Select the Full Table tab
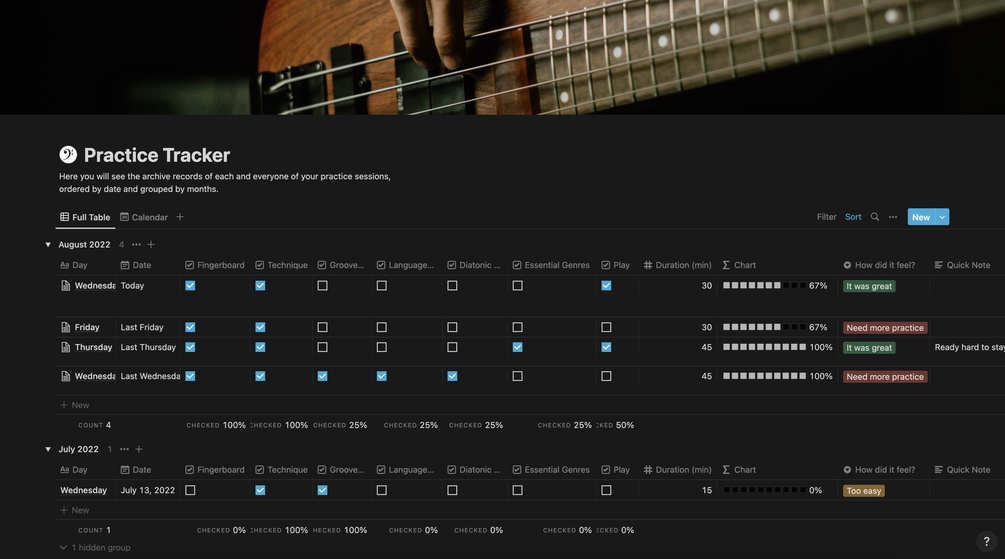This screenshot has width=1005, height=559. point(85,217)
